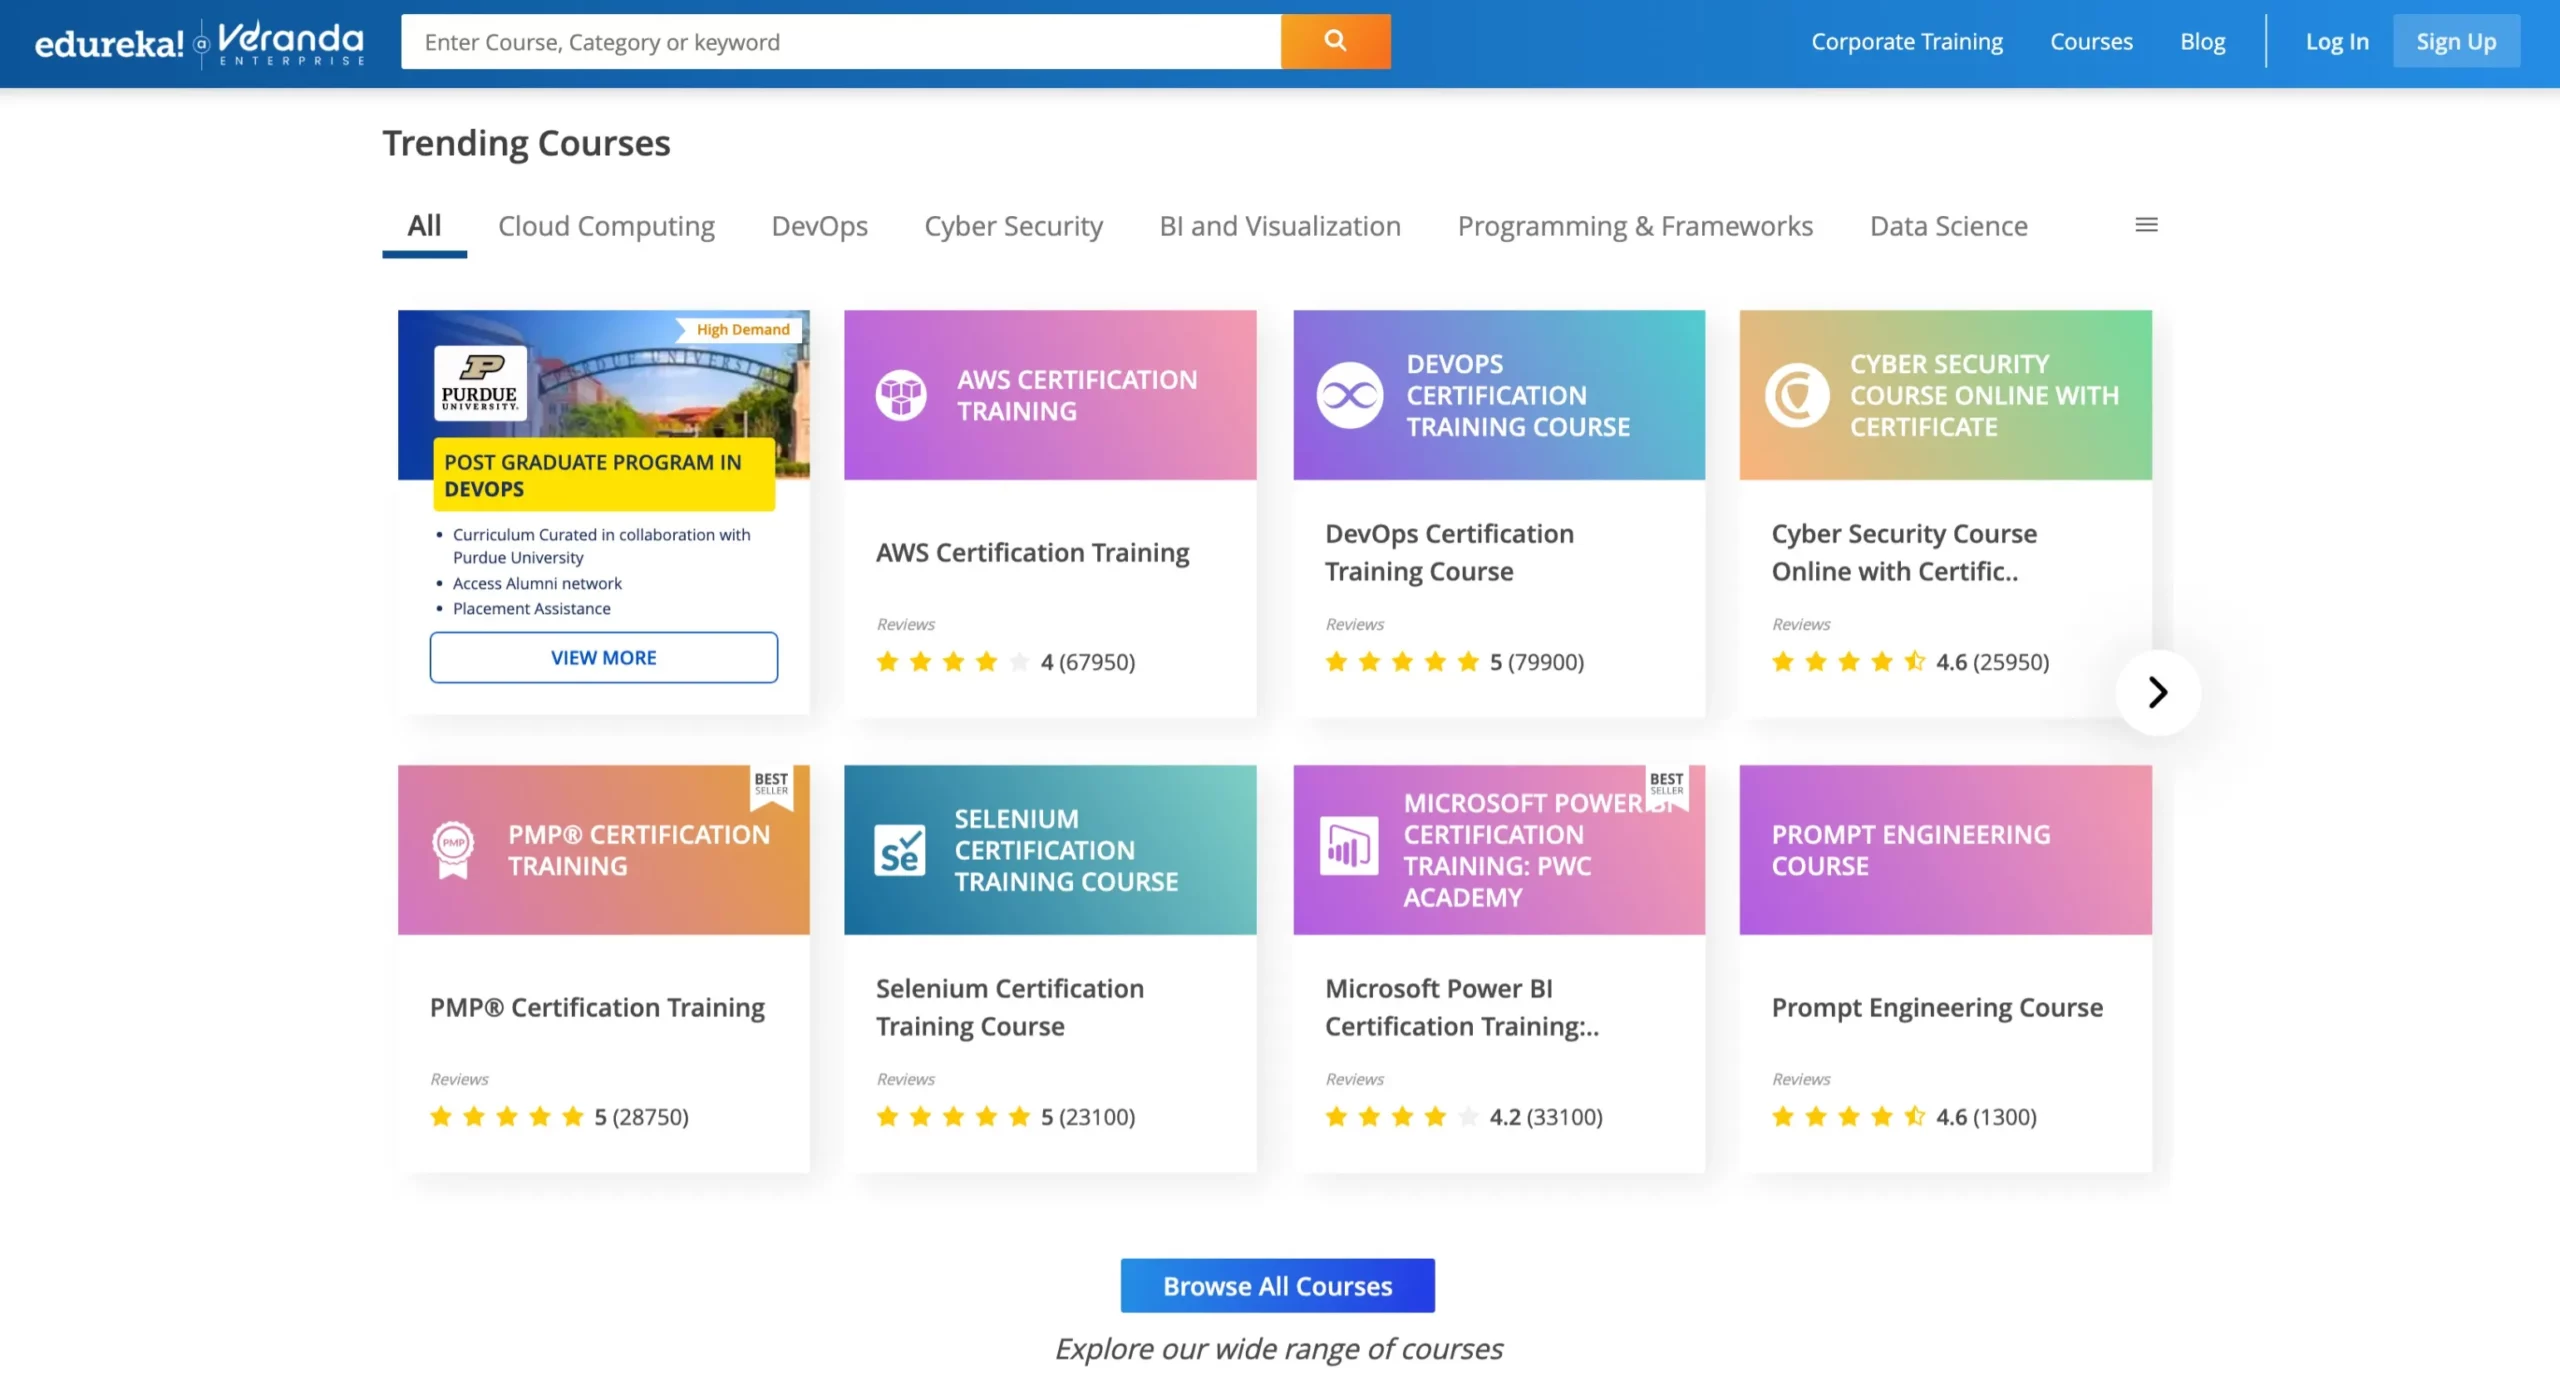Viewport: 2560px width, 1391px height.
Task: Click the Log In link
Action: click(2336, 41)
